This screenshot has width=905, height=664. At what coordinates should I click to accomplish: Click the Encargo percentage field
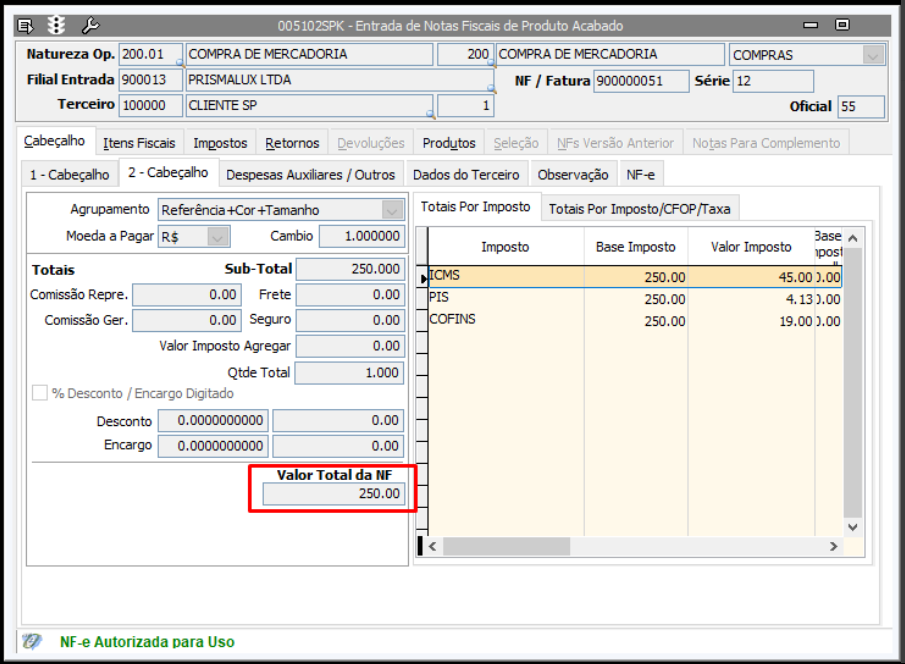tap(213, 446)
